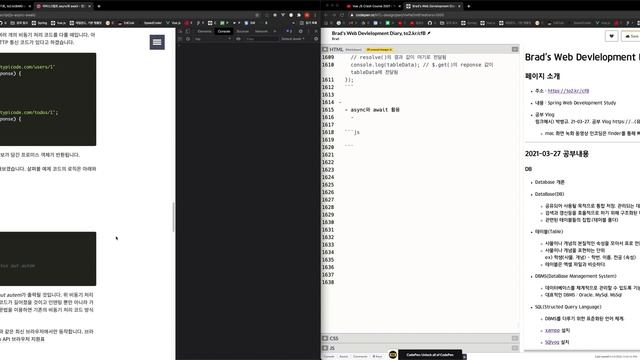The height and width of the screenshot is (360, 640).
Task: Save the pen with the Save button
Action: click(631, 36)
